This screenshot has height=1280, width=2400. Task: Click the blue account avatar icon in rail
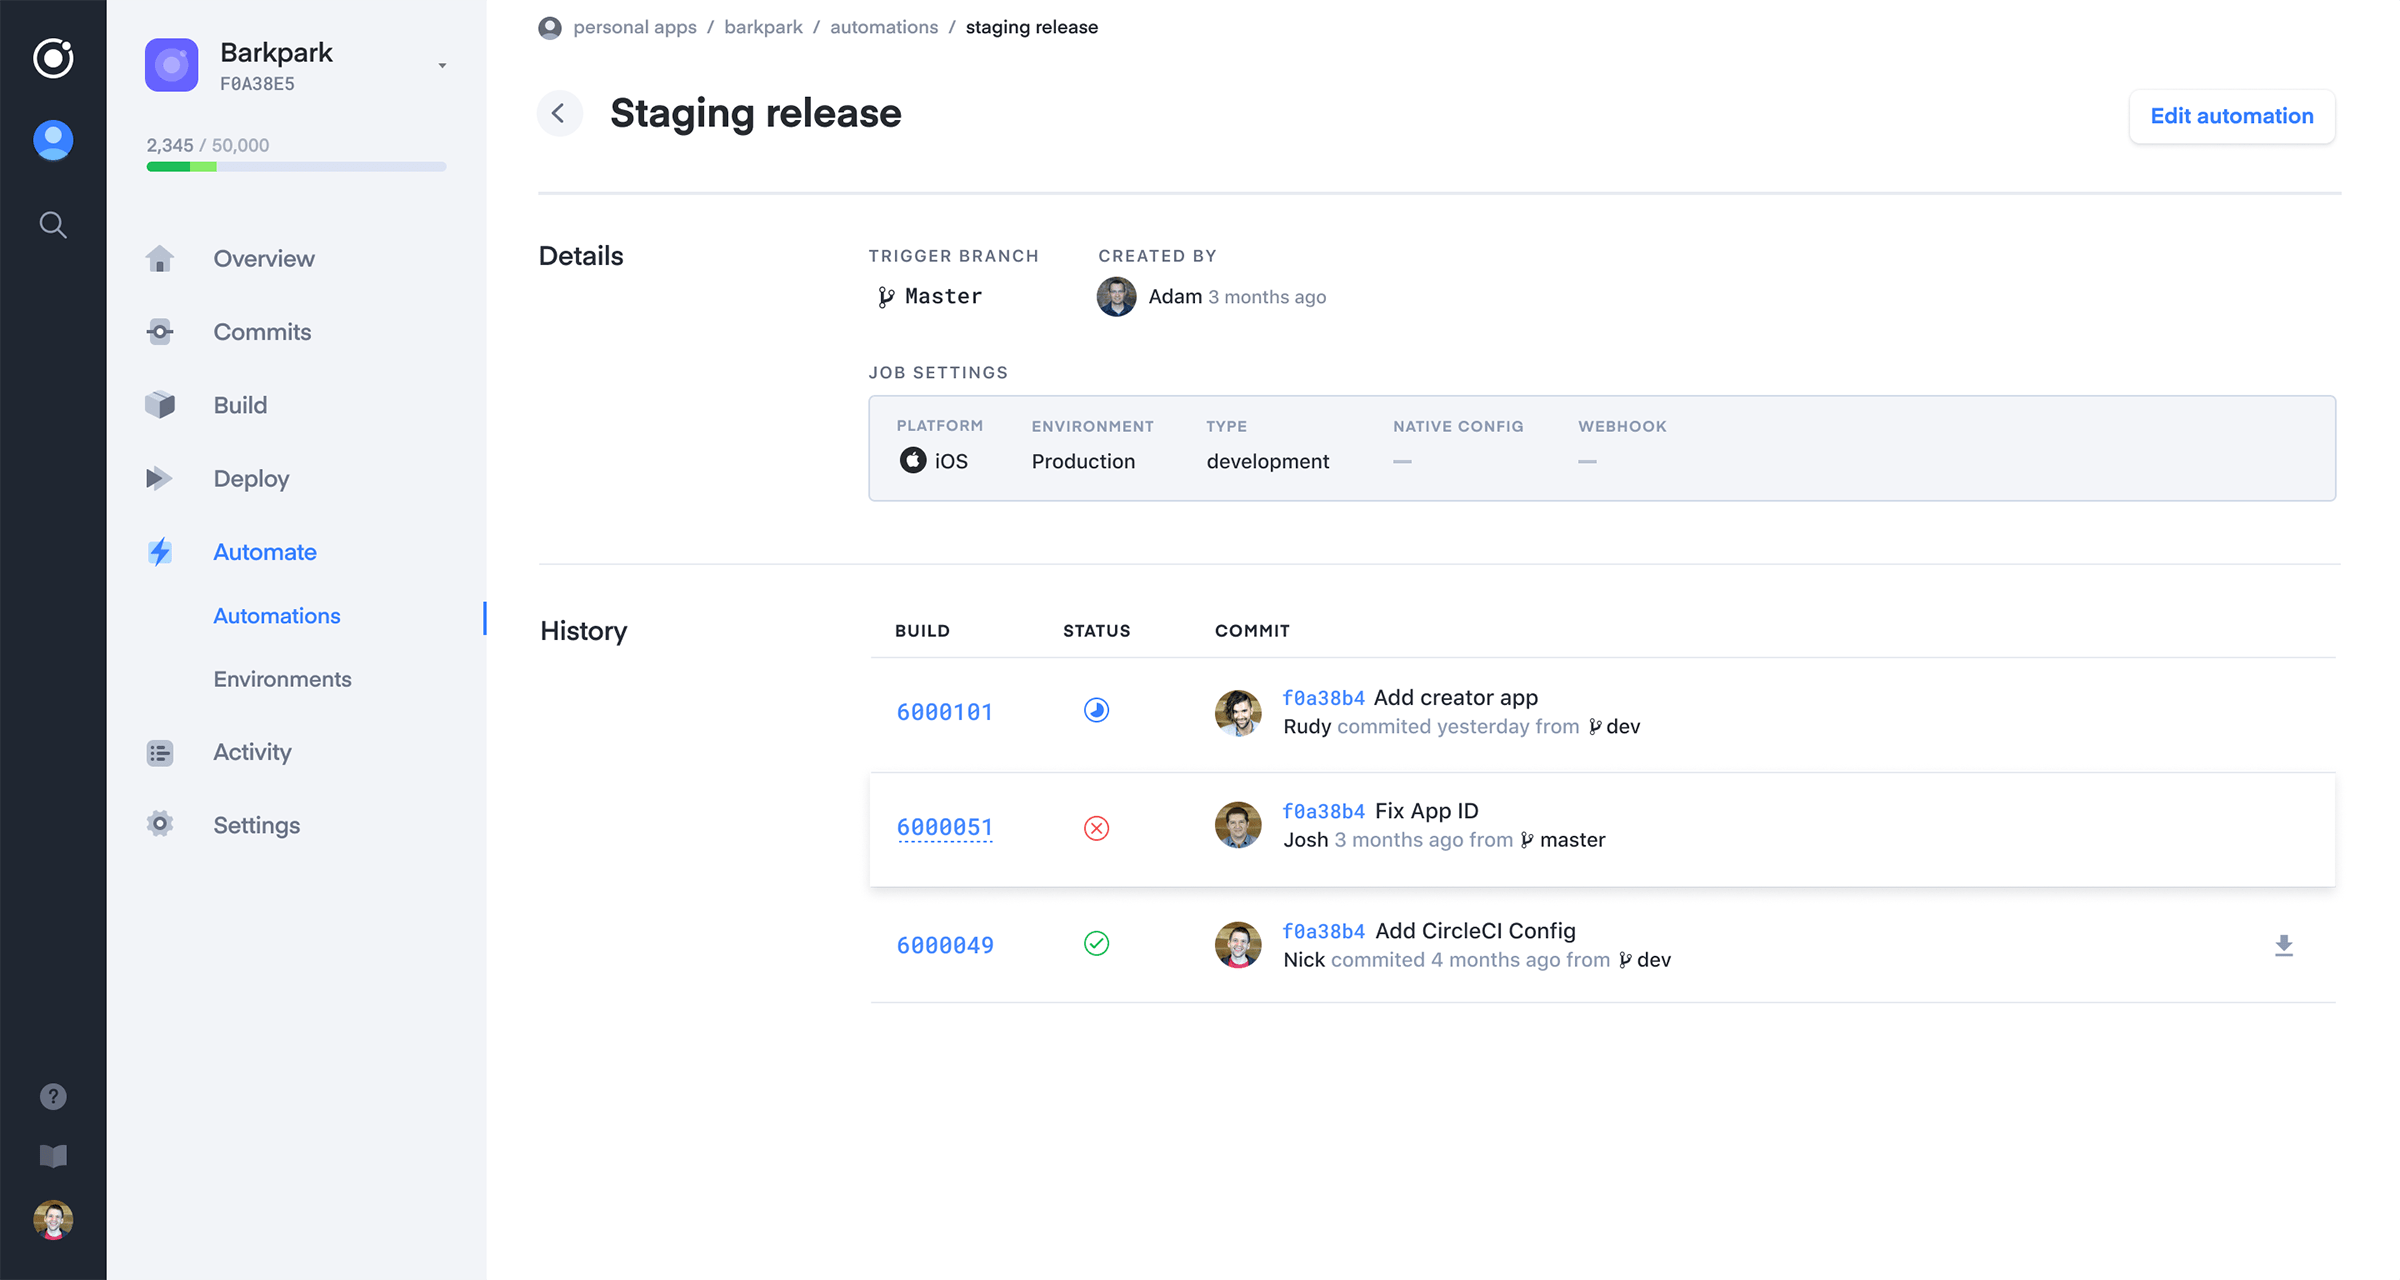(x=53, y=140)
